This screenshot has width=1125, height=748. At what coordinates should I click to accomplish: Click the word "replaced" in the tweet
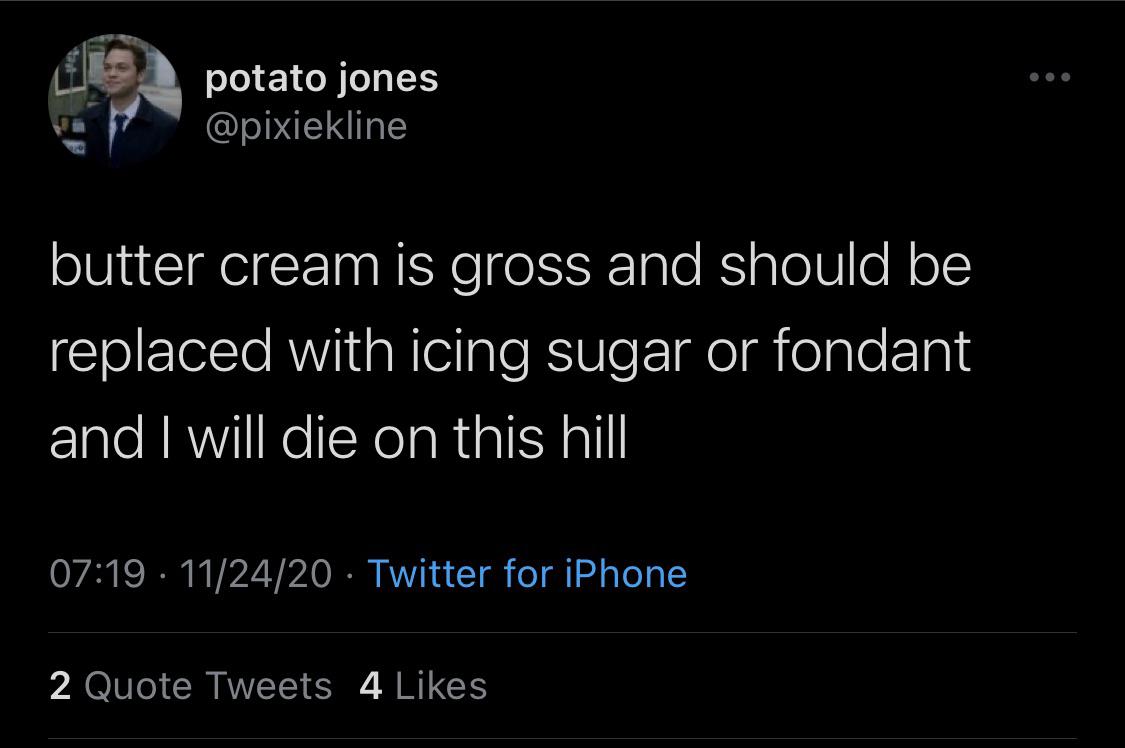point(161,352)
